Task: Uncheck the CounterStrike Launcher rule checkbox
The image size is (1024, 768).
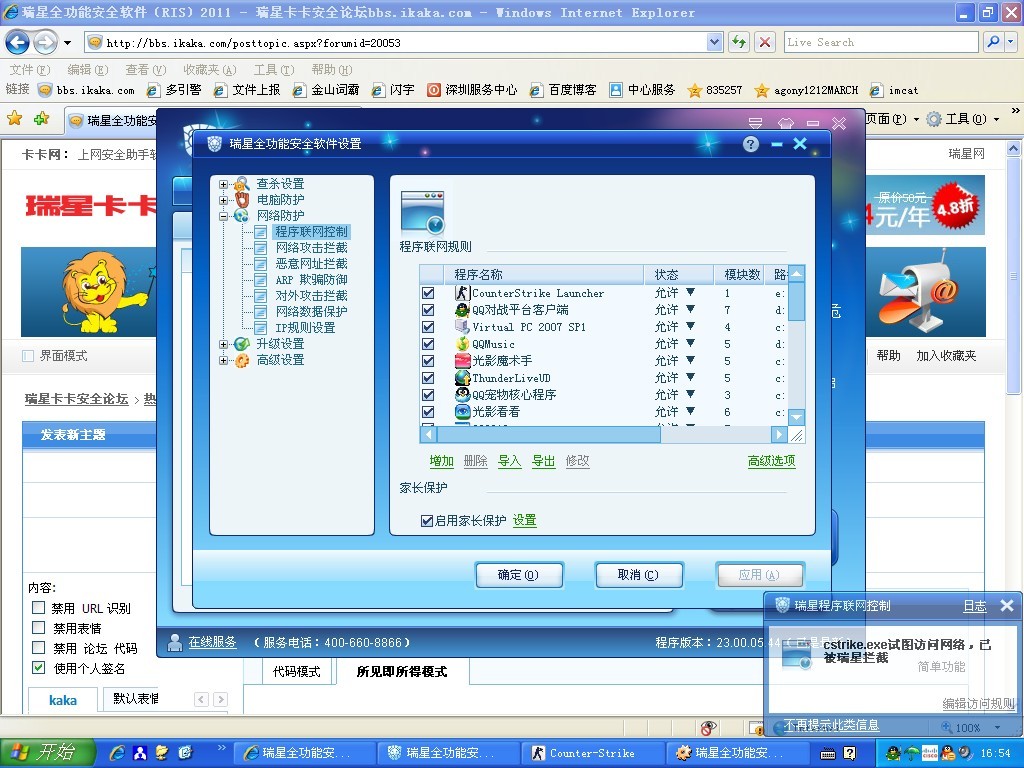Action: pyautogui.click(x=428, y=293)
